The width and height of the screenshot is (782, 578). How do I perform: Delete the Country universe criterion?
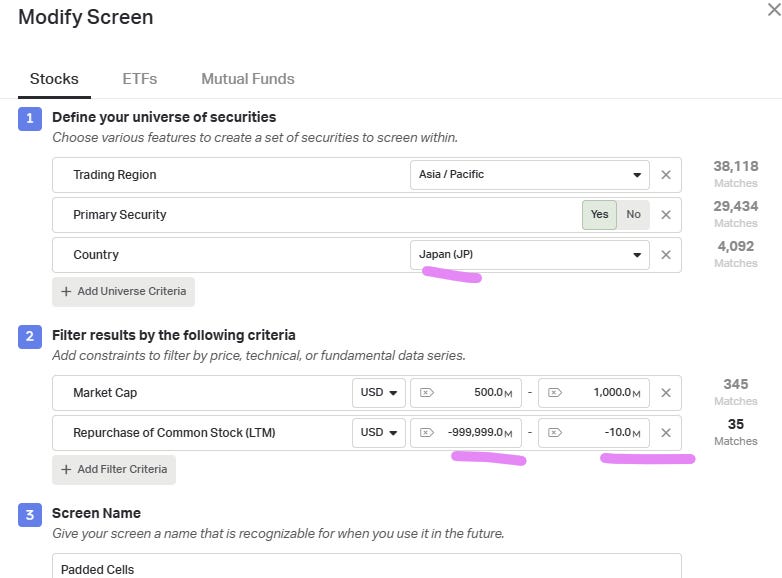click(x=666, y=255)
